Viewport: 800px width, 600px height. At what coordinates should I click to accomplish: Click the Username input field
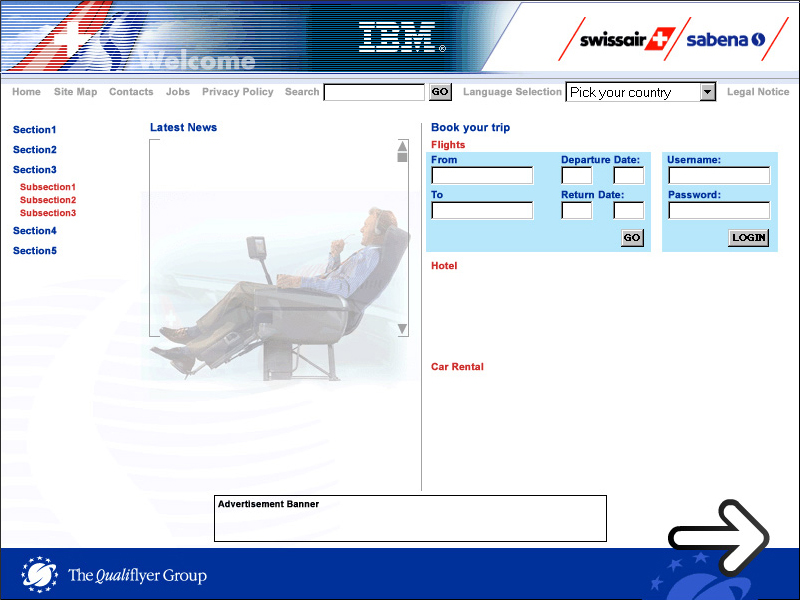click(x=719, y=176)
